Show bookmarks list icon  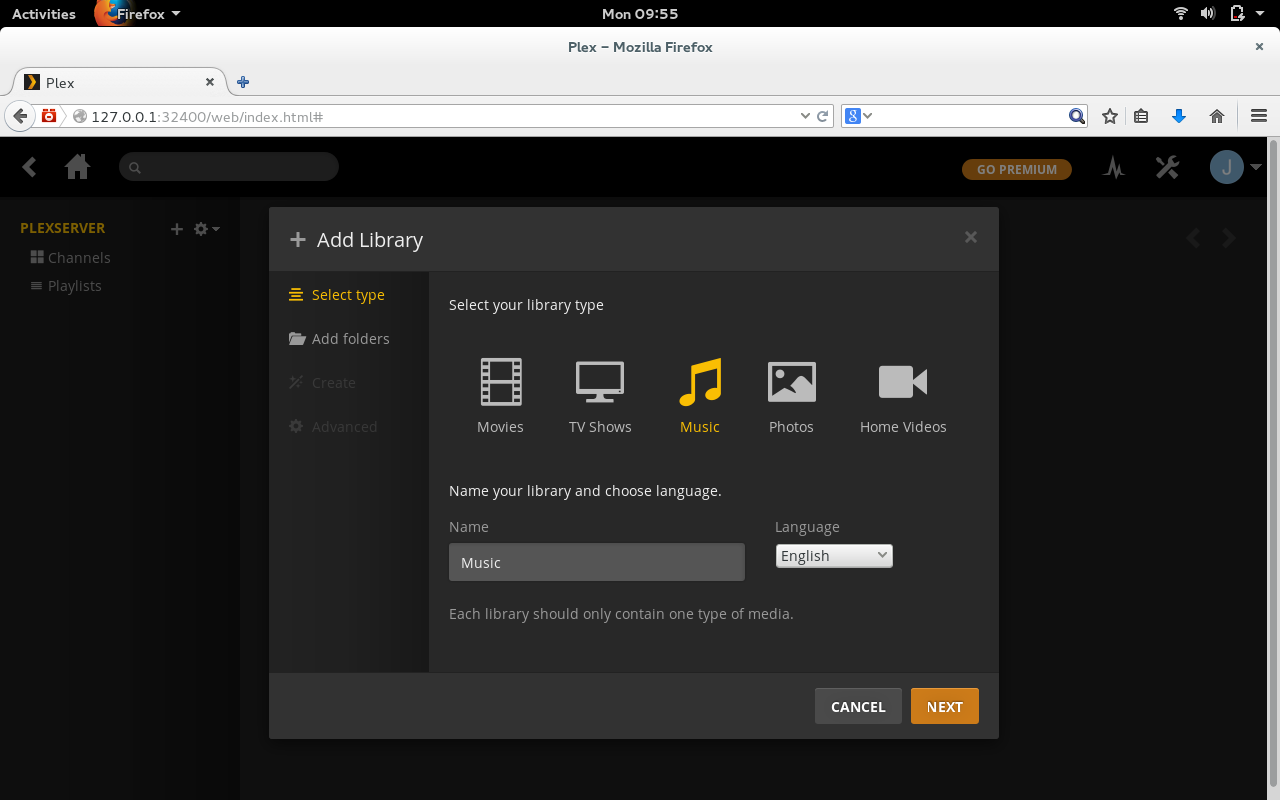pyautogui.click(x=1141, y=116)
